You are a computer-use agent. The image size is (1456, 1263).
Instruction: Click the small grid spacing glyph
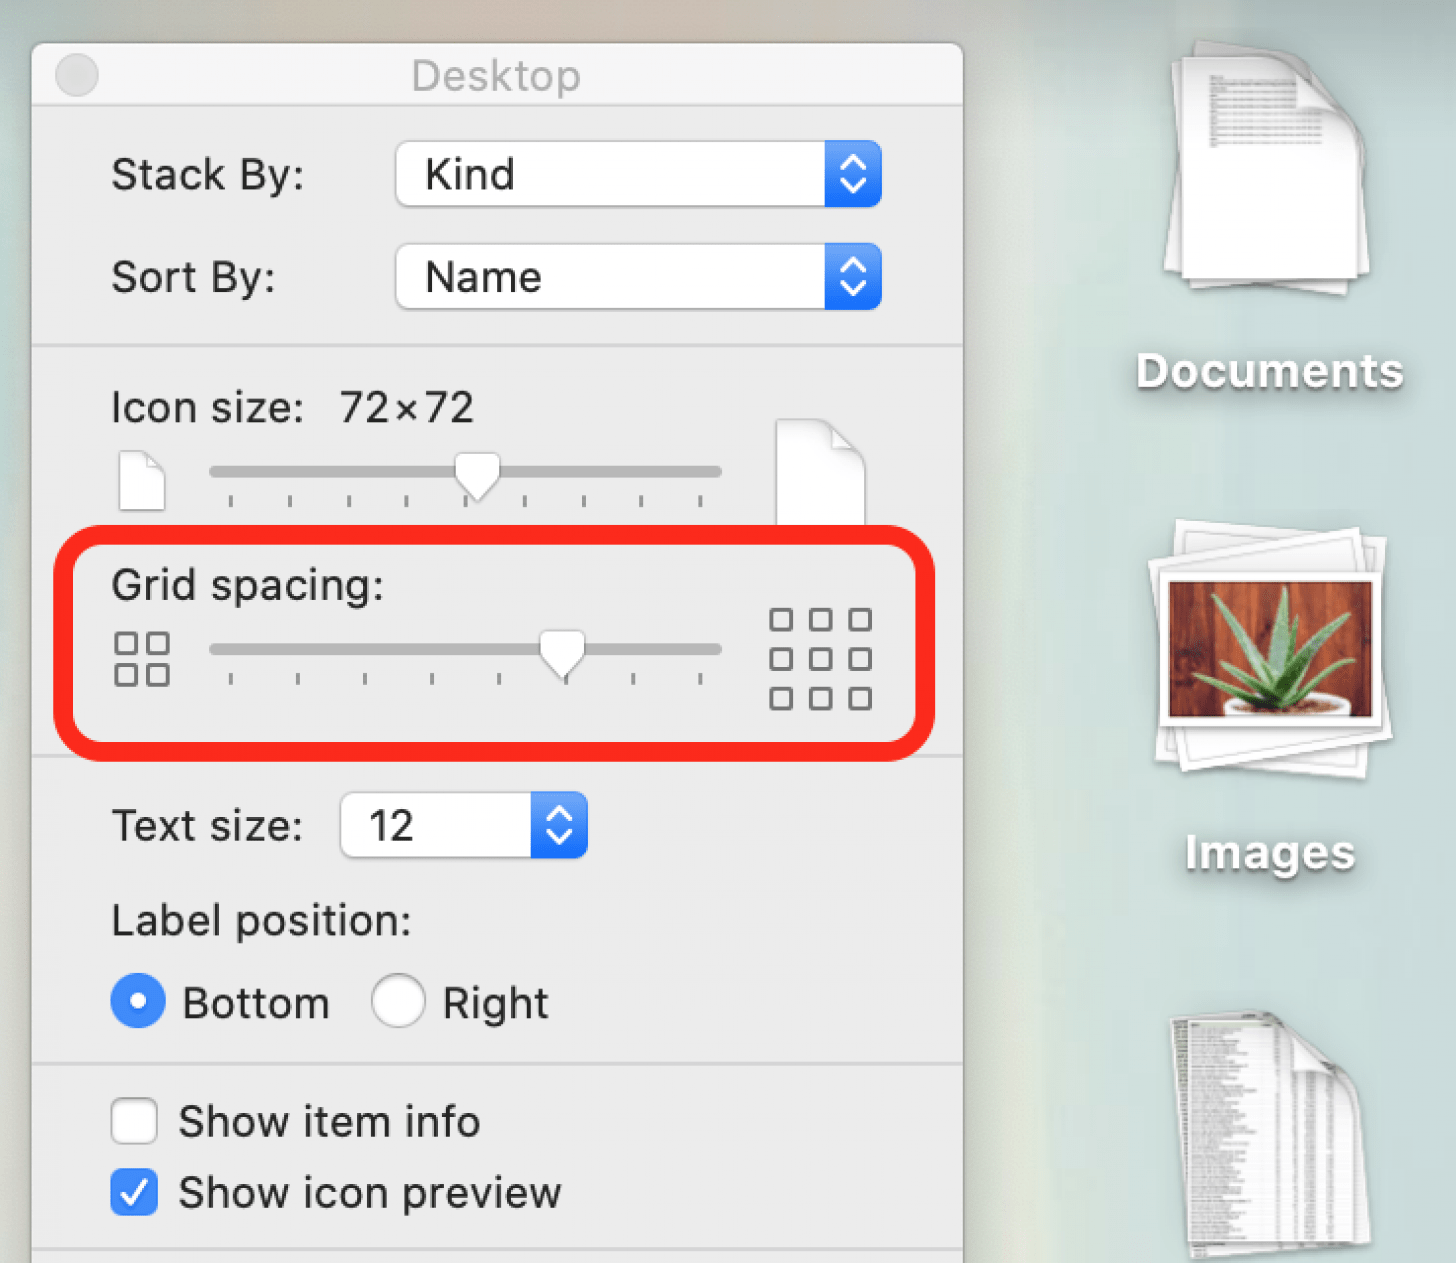[141, 657]
